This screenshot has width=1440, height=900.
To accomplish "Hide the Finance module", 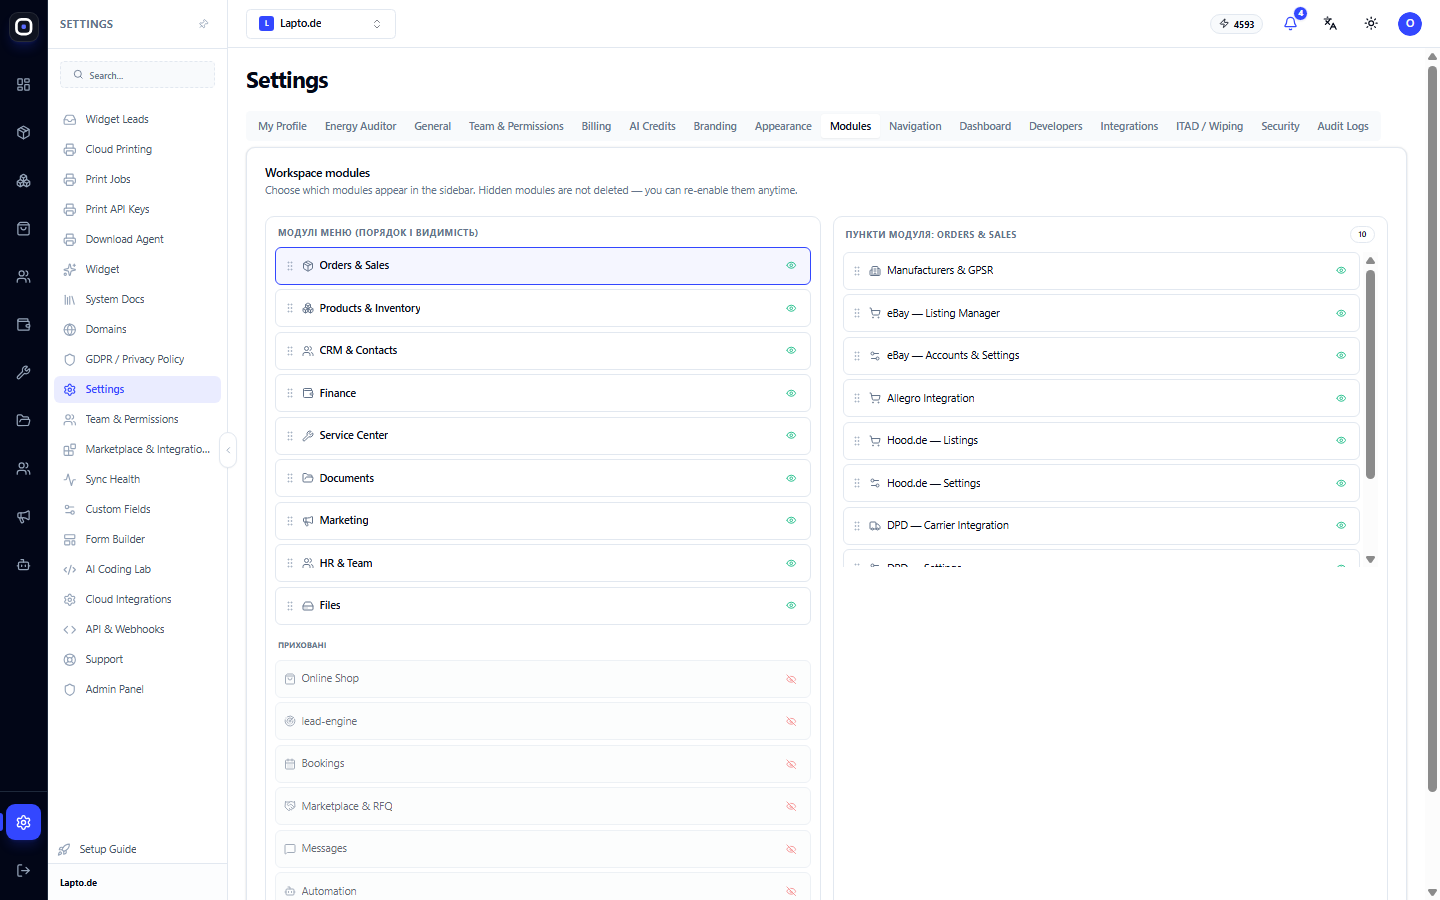I will 791,394.
